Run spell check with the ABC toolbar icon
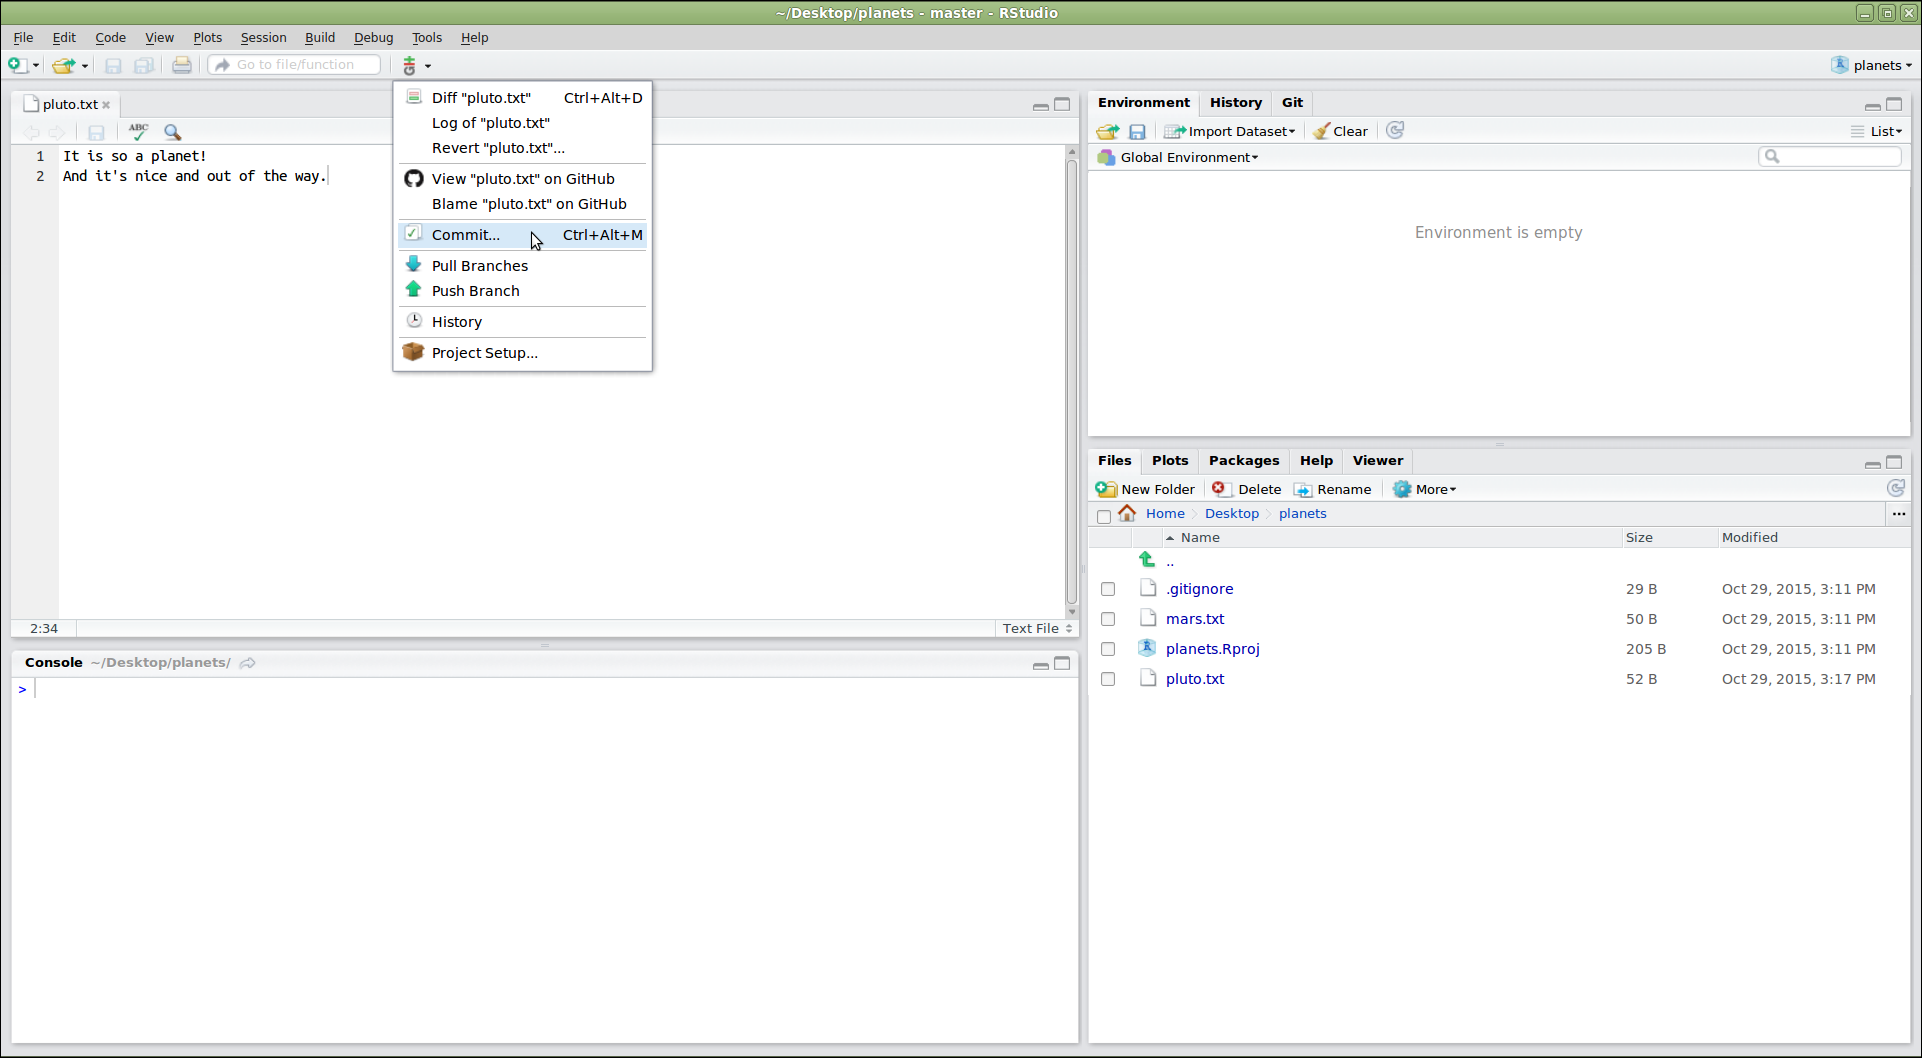 pos(137,132)
